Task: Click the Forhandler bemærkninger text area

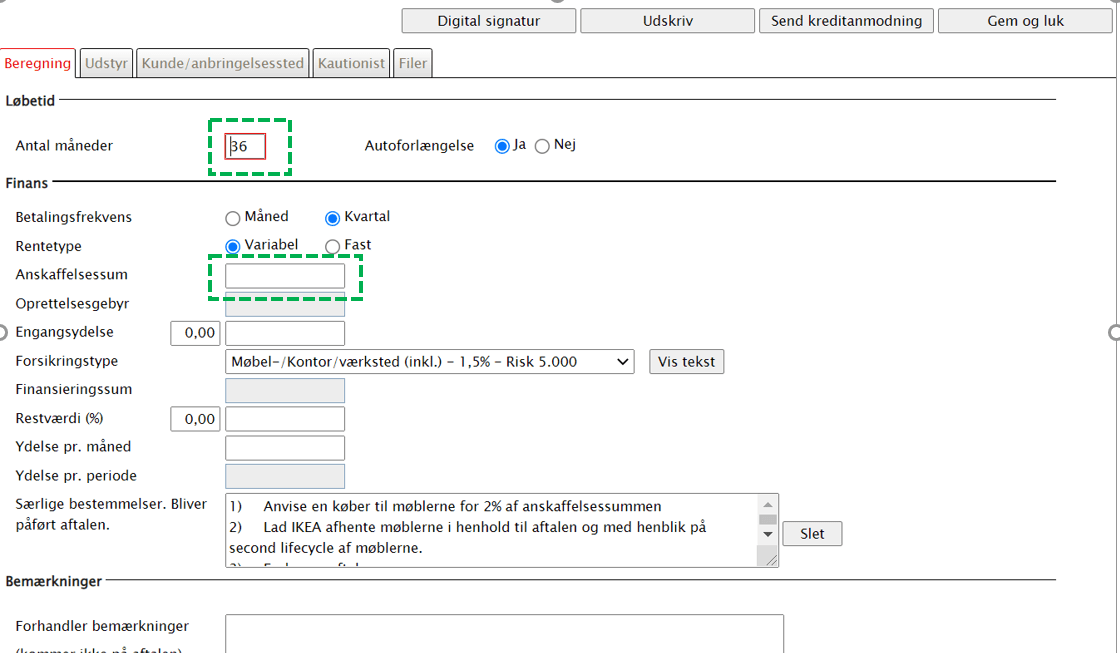Action: pyautogui.click(x=504, y=633)
